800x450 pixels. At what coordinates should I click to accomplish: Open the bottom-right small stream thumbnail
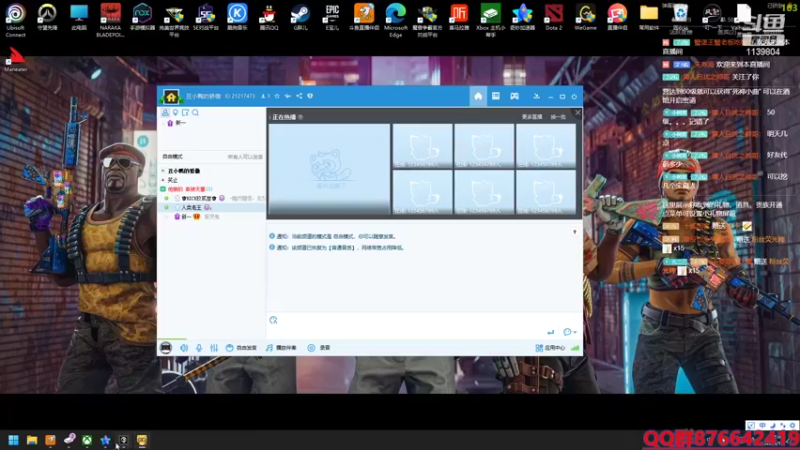tap(546, 192)
